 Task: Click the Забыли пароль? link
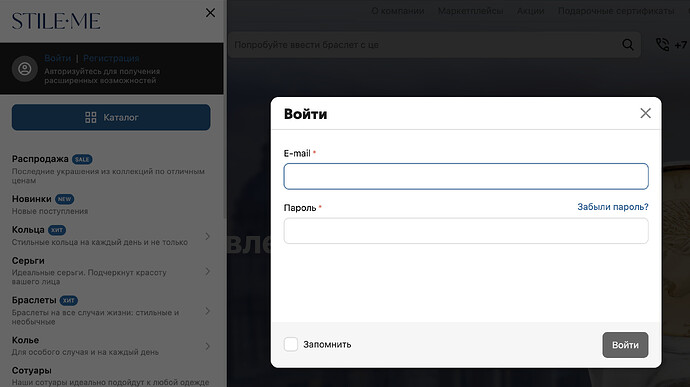(x=613, y=206)
